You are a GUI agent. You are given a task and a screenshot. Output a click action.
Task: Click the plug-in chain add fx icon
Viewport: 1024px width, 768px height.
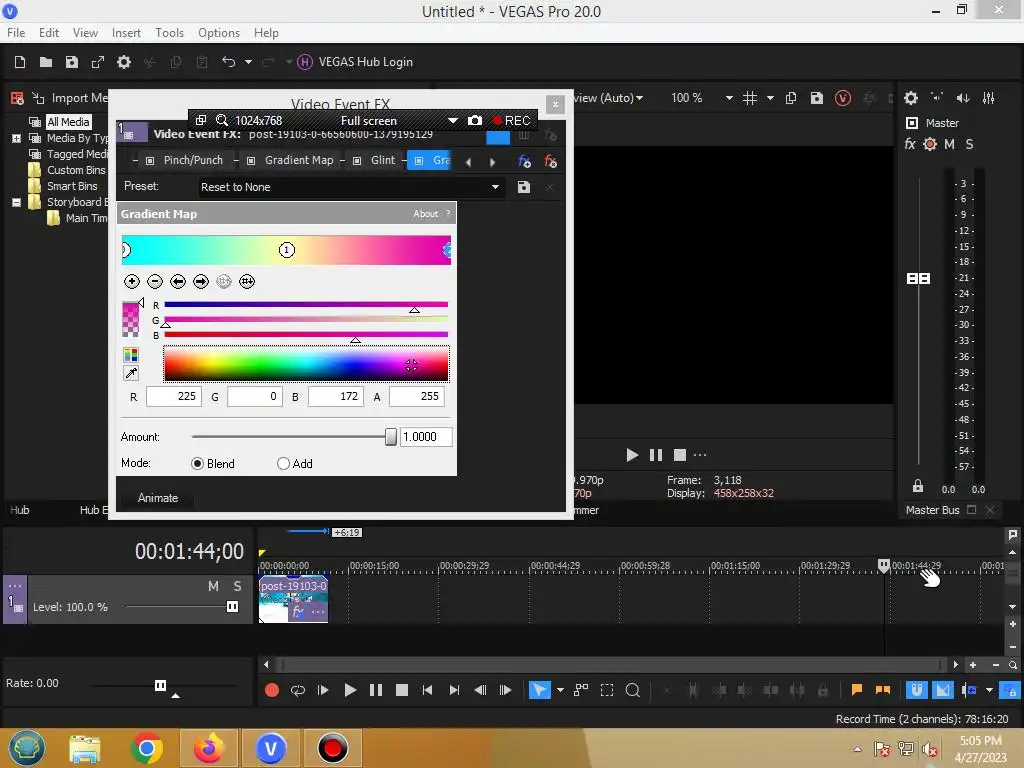[524, 161]
